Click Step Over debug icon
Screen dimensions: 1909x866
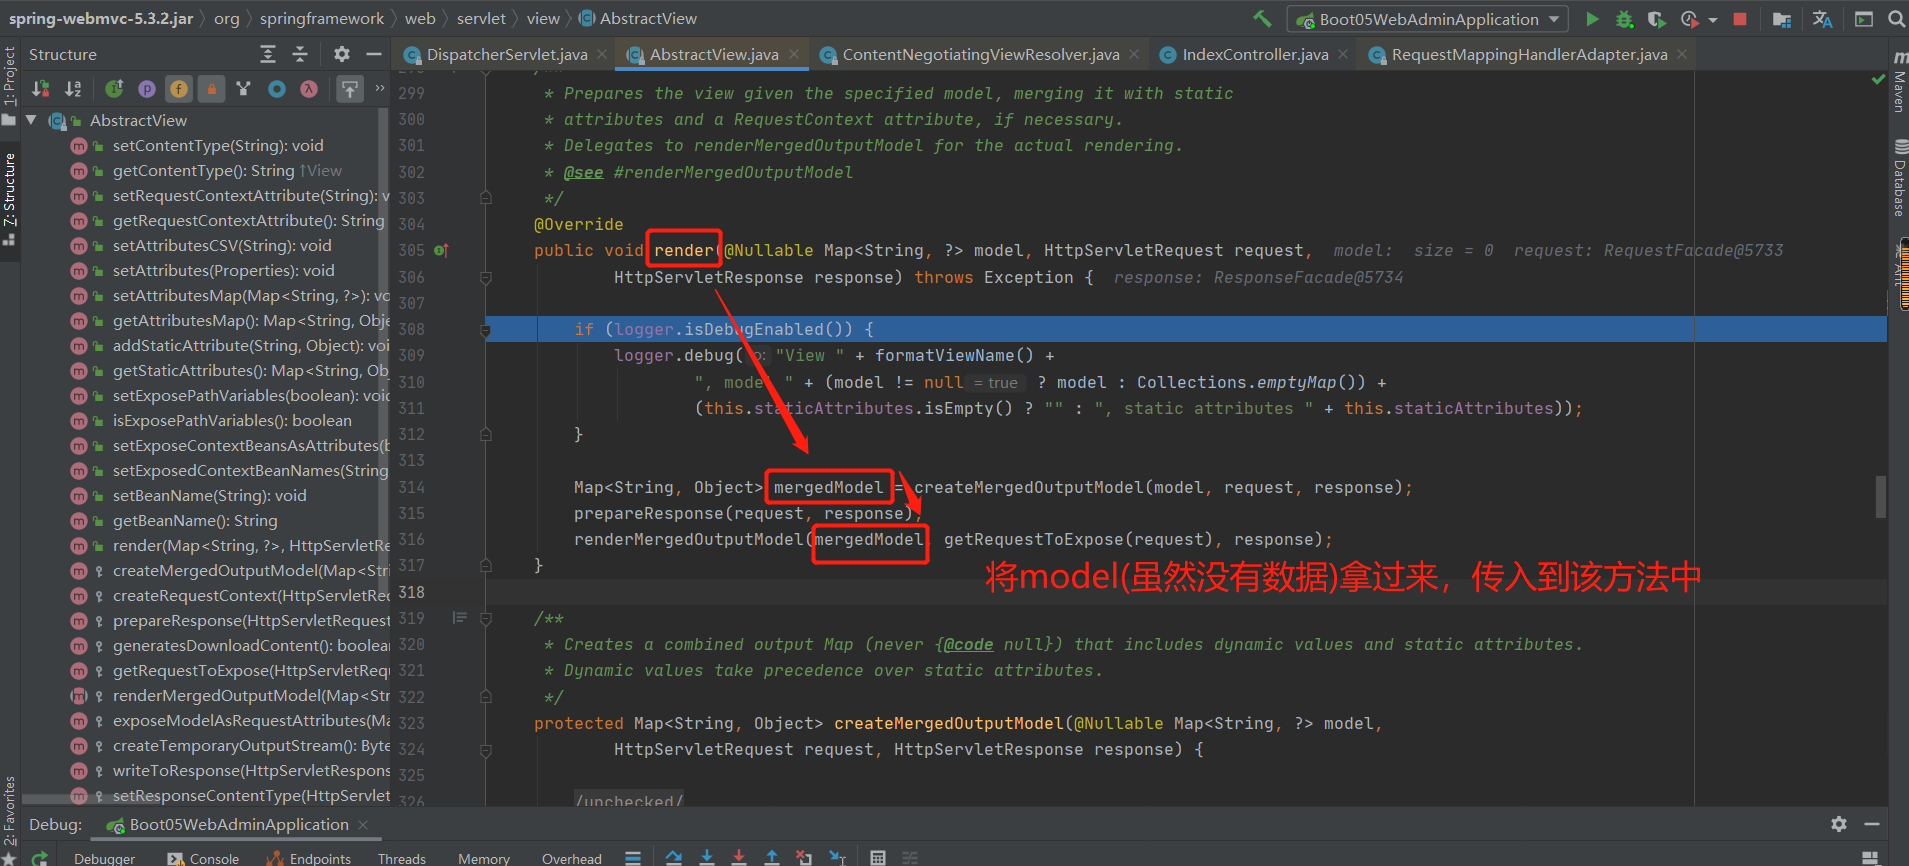coord(674,858)
